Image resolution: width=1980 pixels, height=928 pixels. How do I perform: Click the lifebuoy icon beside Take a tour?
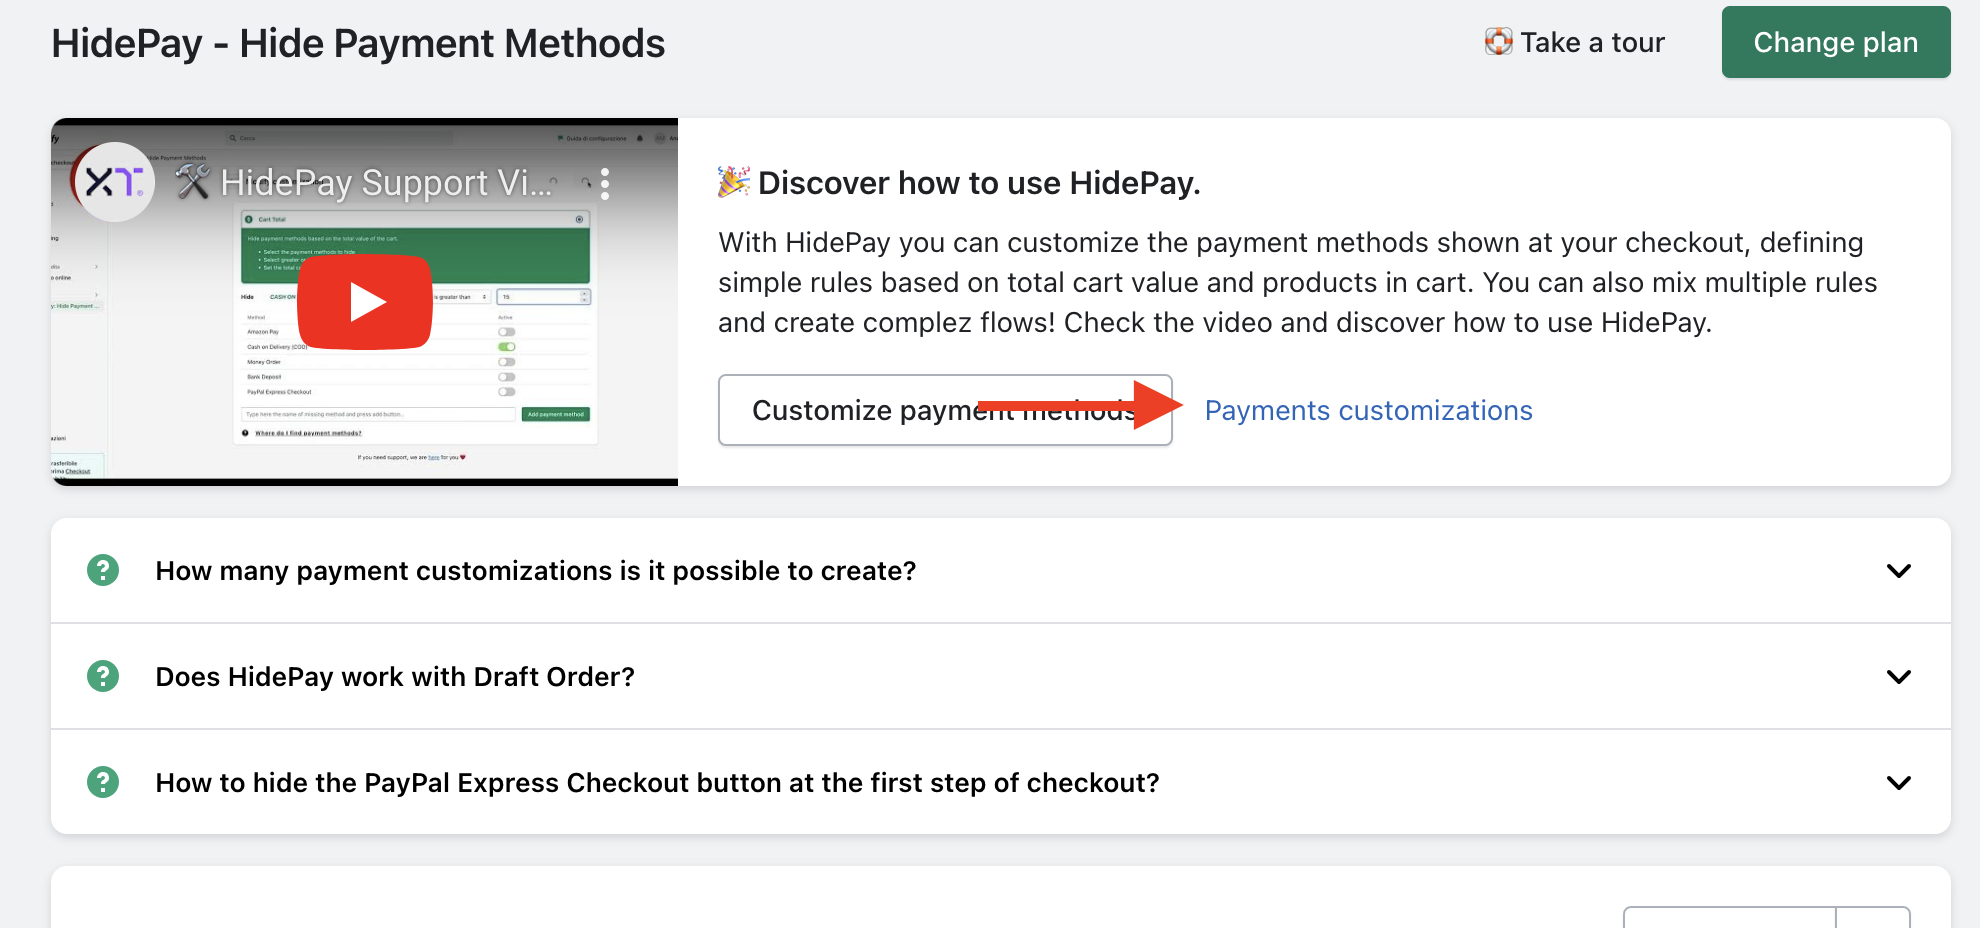[x=1498, y=42]
